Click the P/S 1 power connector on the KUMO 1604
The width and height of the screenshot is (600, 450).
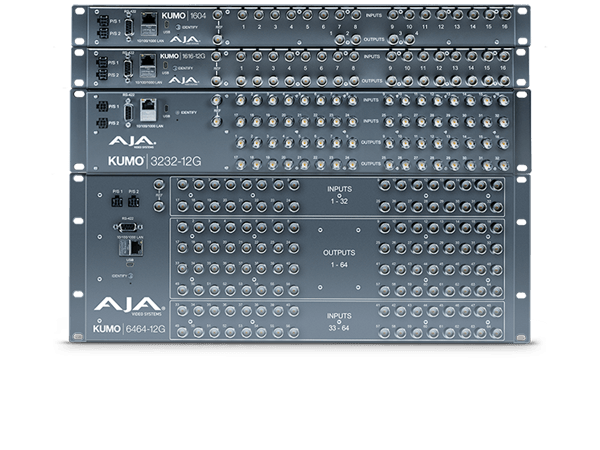pos(103,20)
